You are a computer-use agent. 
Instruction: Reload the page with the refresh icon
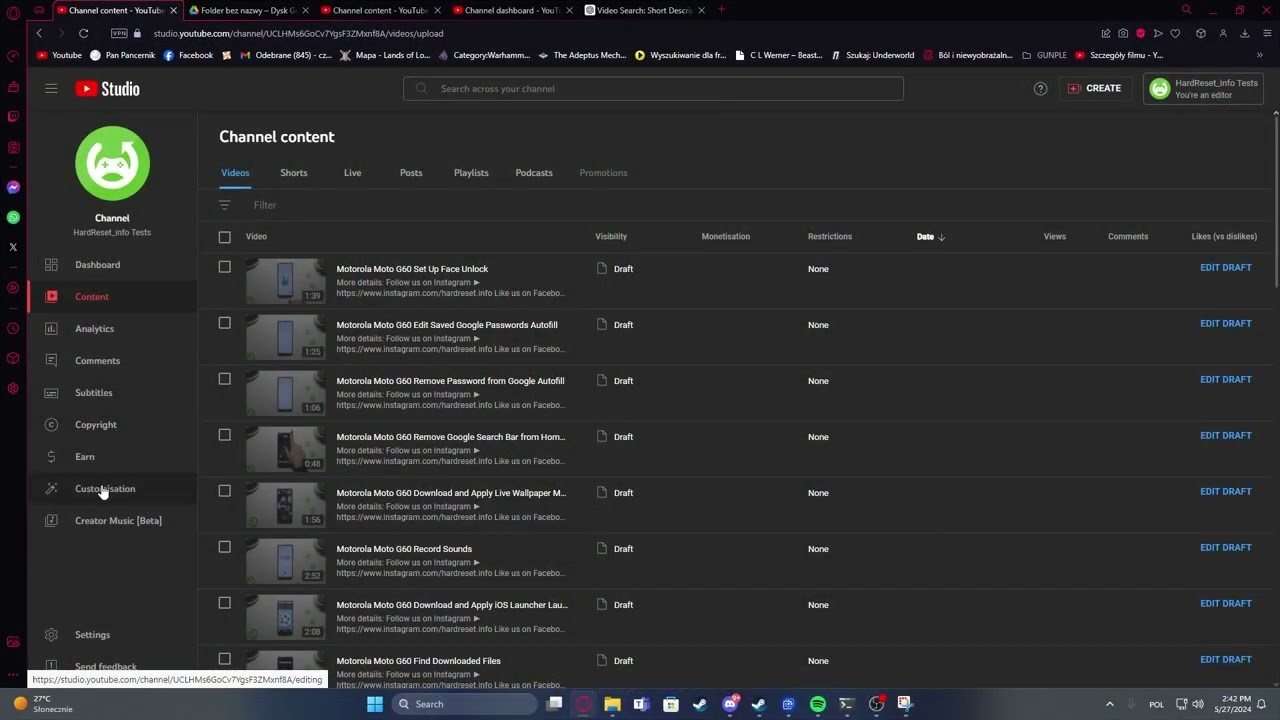click(83, 33)
